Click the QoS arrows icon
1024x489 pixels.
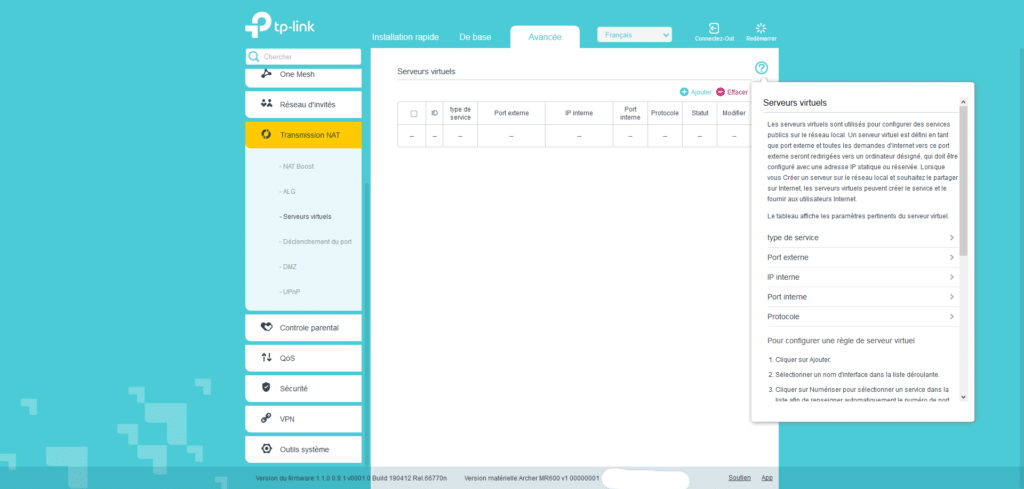(x=266, y=358)
